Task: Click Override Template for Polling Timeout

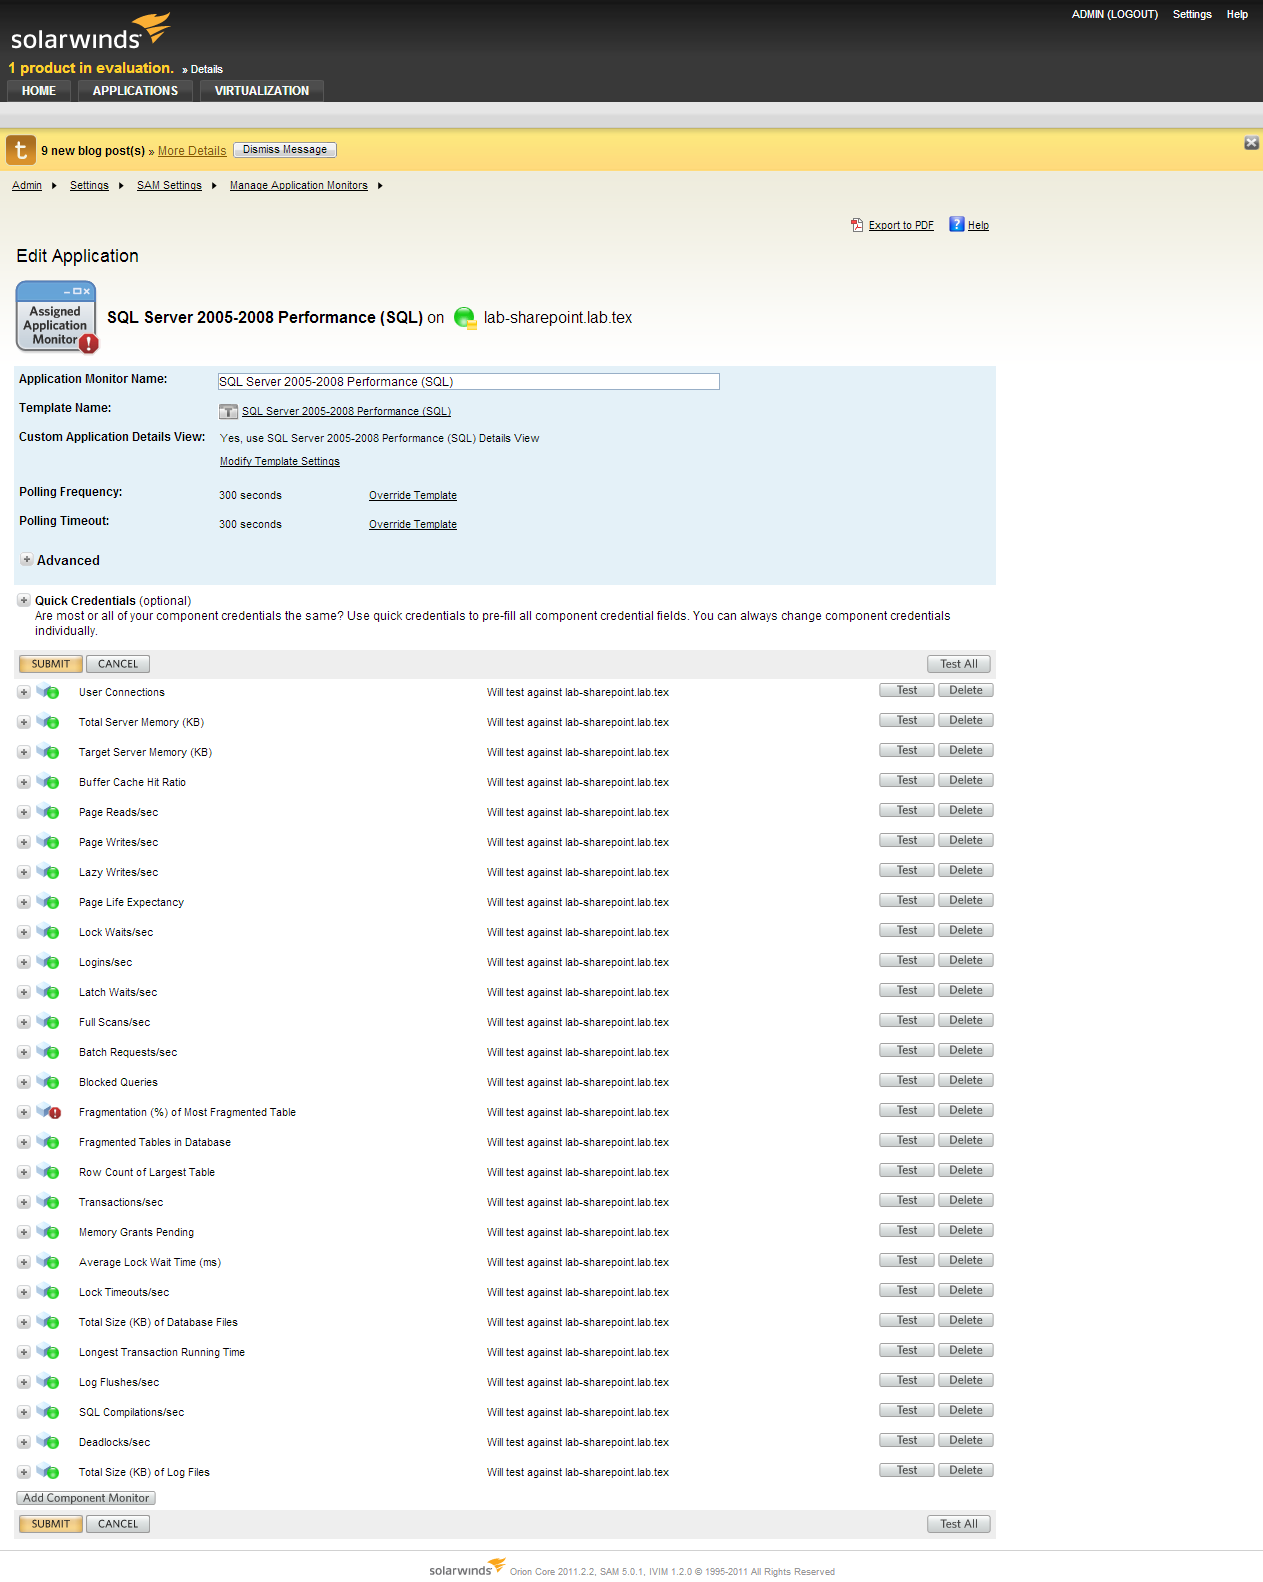Action: (x=413, y=524)
